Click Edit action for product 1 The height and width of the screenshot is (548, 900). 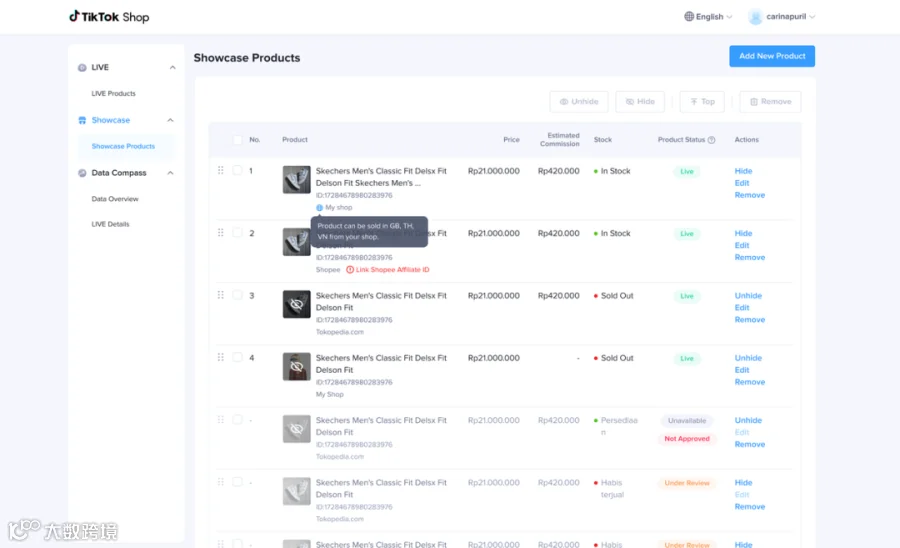(742, 183)
